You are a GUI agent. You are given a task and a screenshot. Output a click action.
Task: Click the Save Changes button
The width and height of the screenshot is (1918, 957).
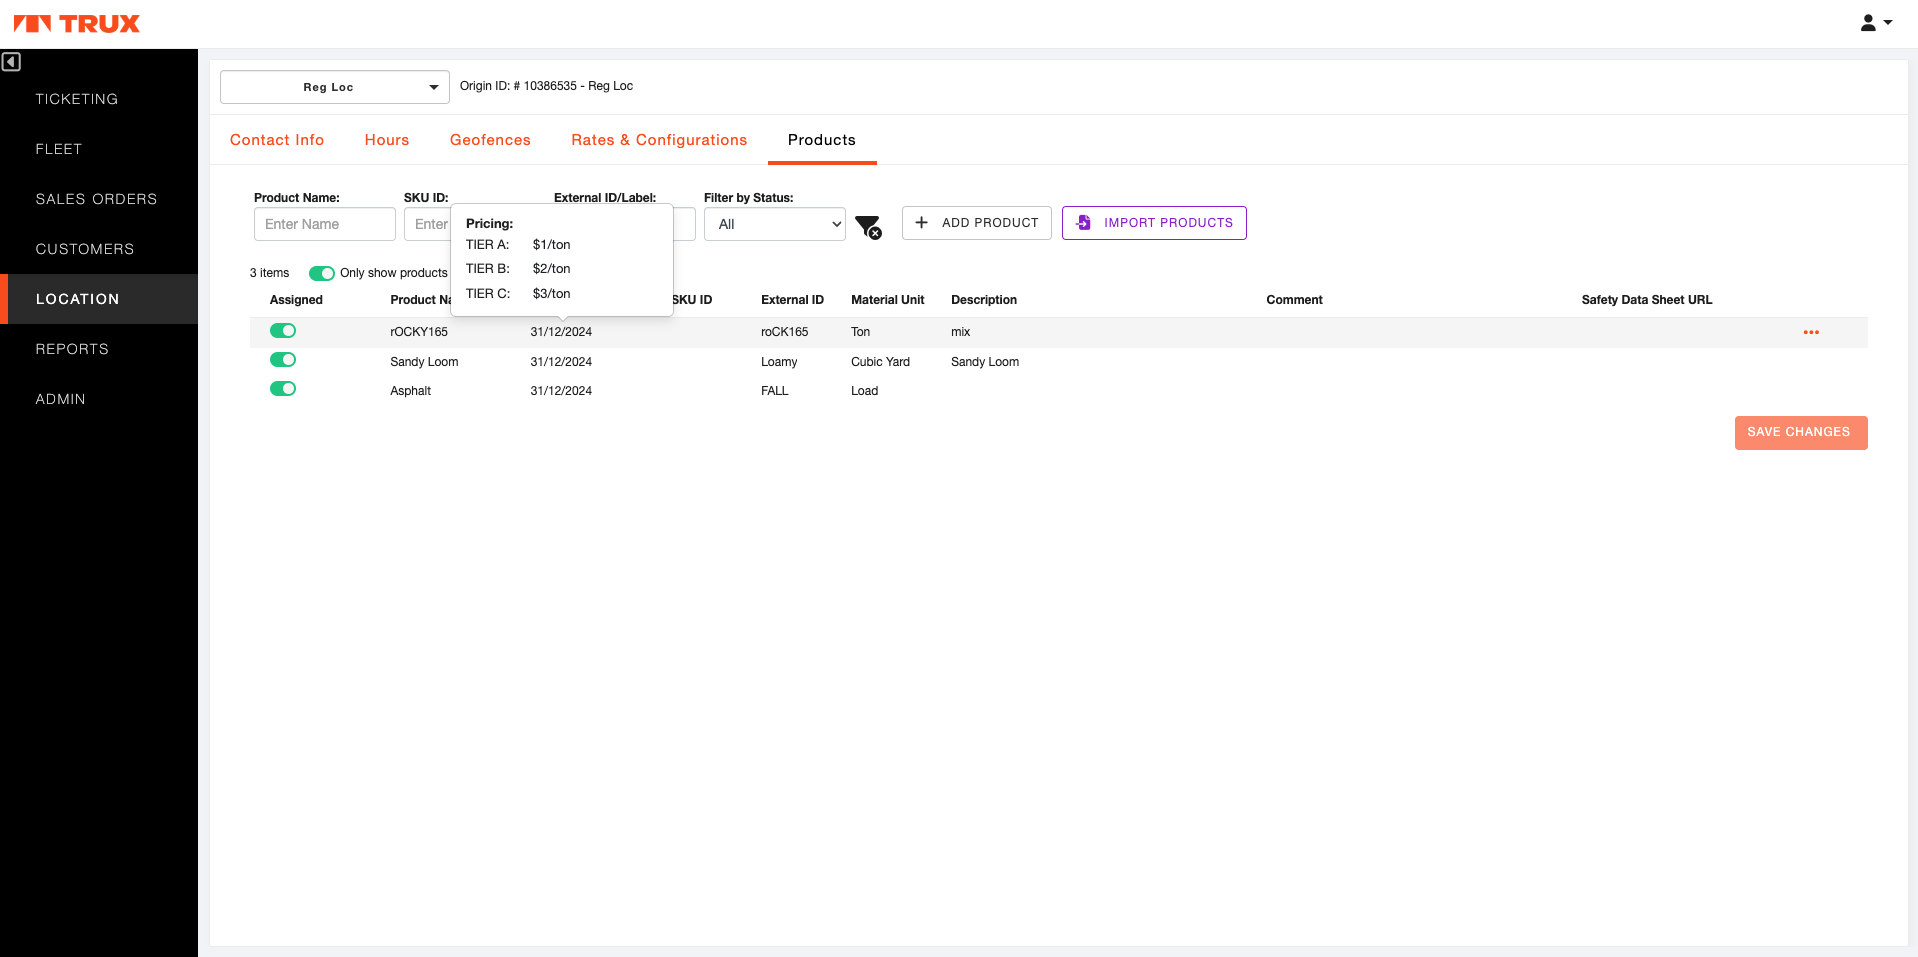click(x=1800, y=432)
